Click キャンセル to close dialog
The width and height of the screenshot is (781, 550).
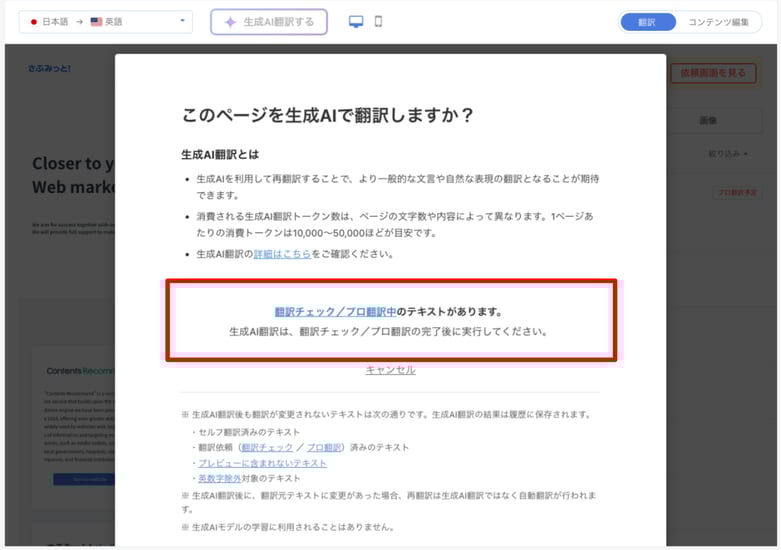390,370
